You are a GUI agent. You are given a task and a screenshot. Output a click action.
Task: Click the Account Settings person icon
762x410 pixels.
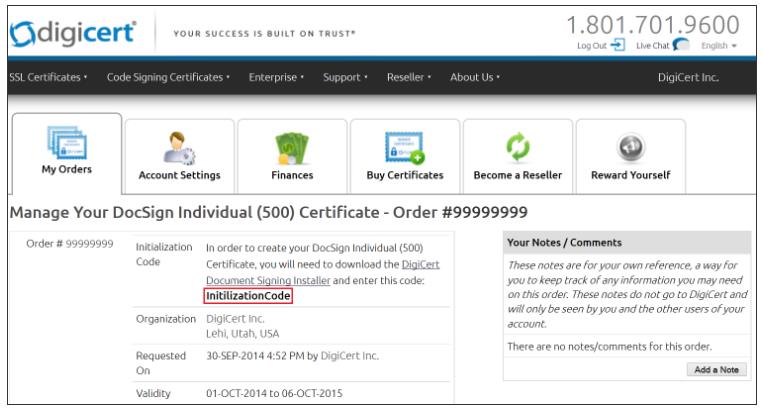(x=179, y=148)
